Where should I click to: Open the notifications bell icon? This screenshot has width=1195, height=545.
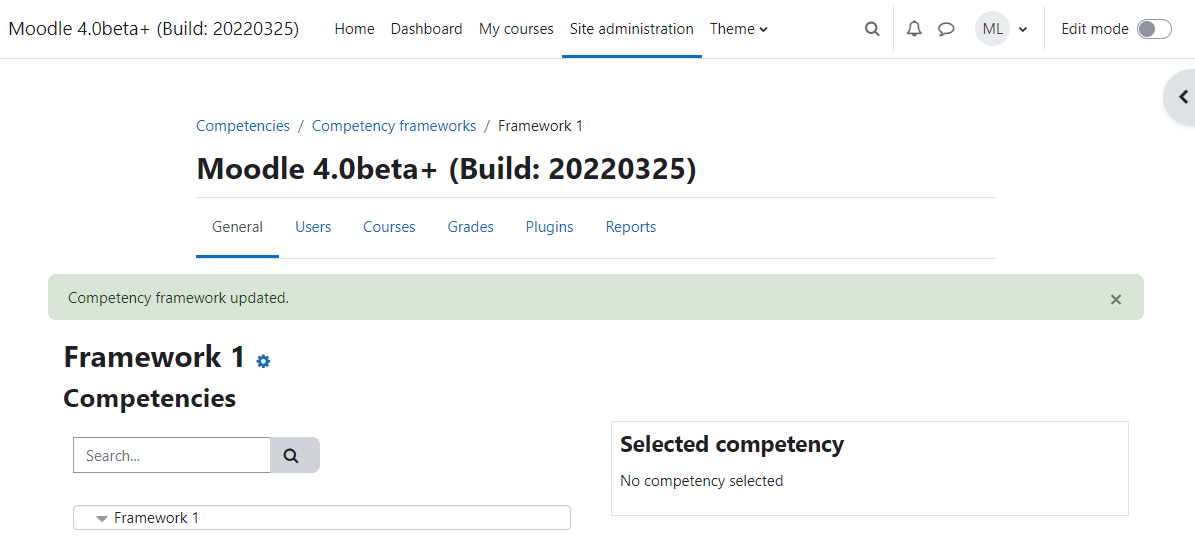pos(914,29)
